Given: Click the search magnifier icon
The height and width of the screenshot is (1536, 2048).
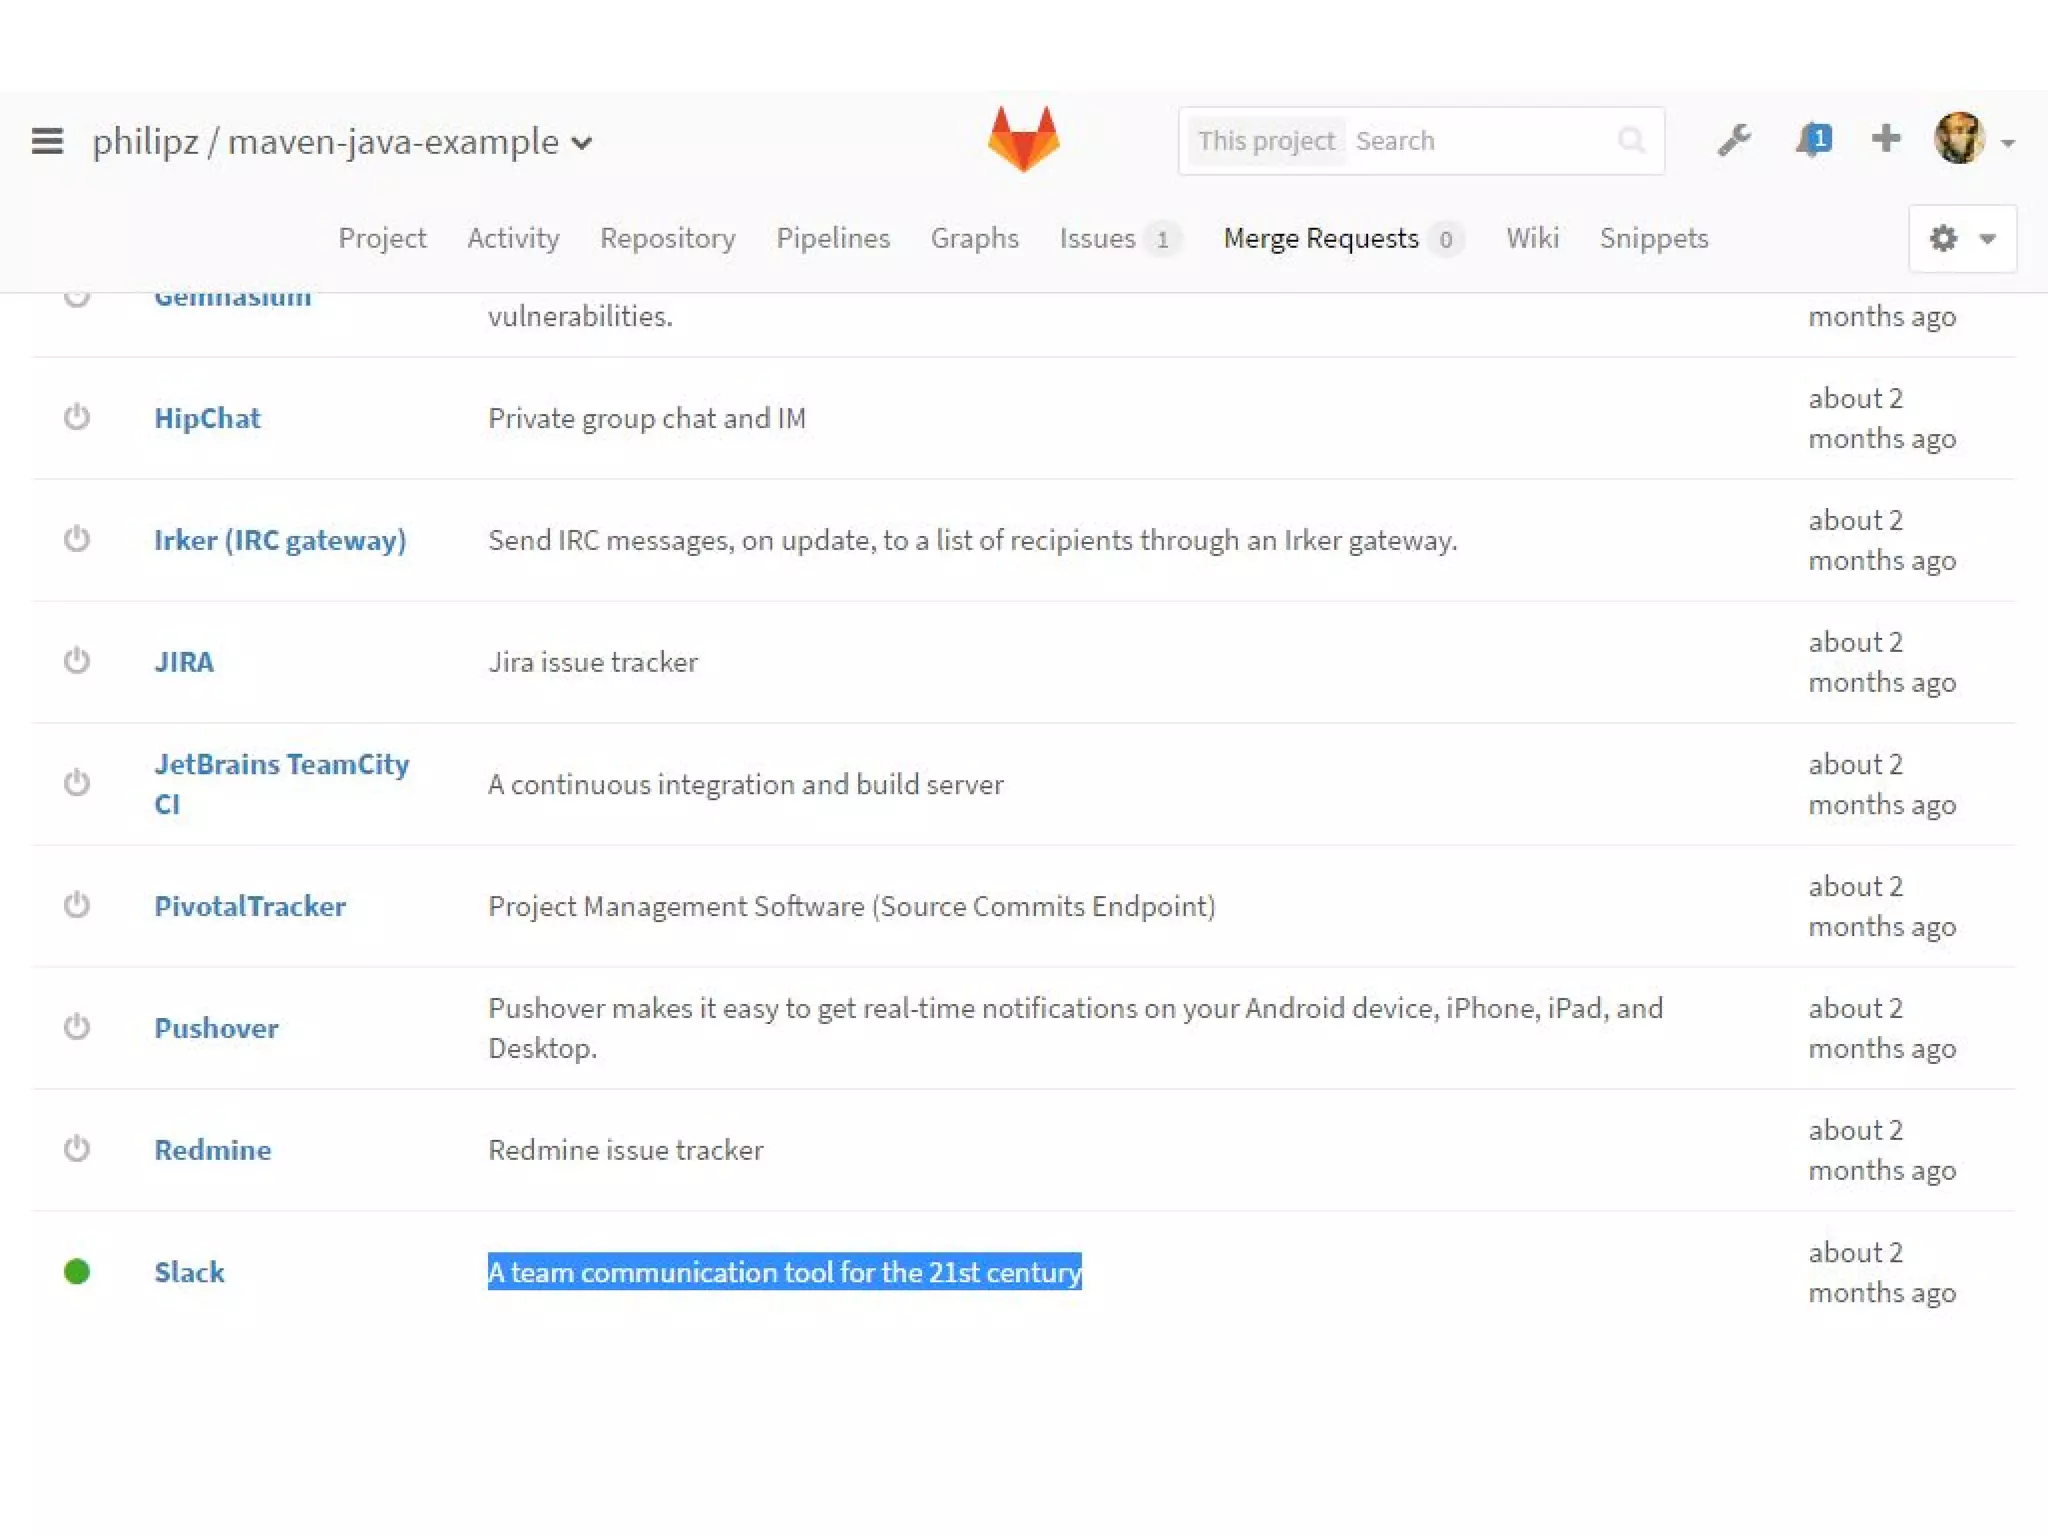Looking at the screenshot, I should (x=1631, y=141).
